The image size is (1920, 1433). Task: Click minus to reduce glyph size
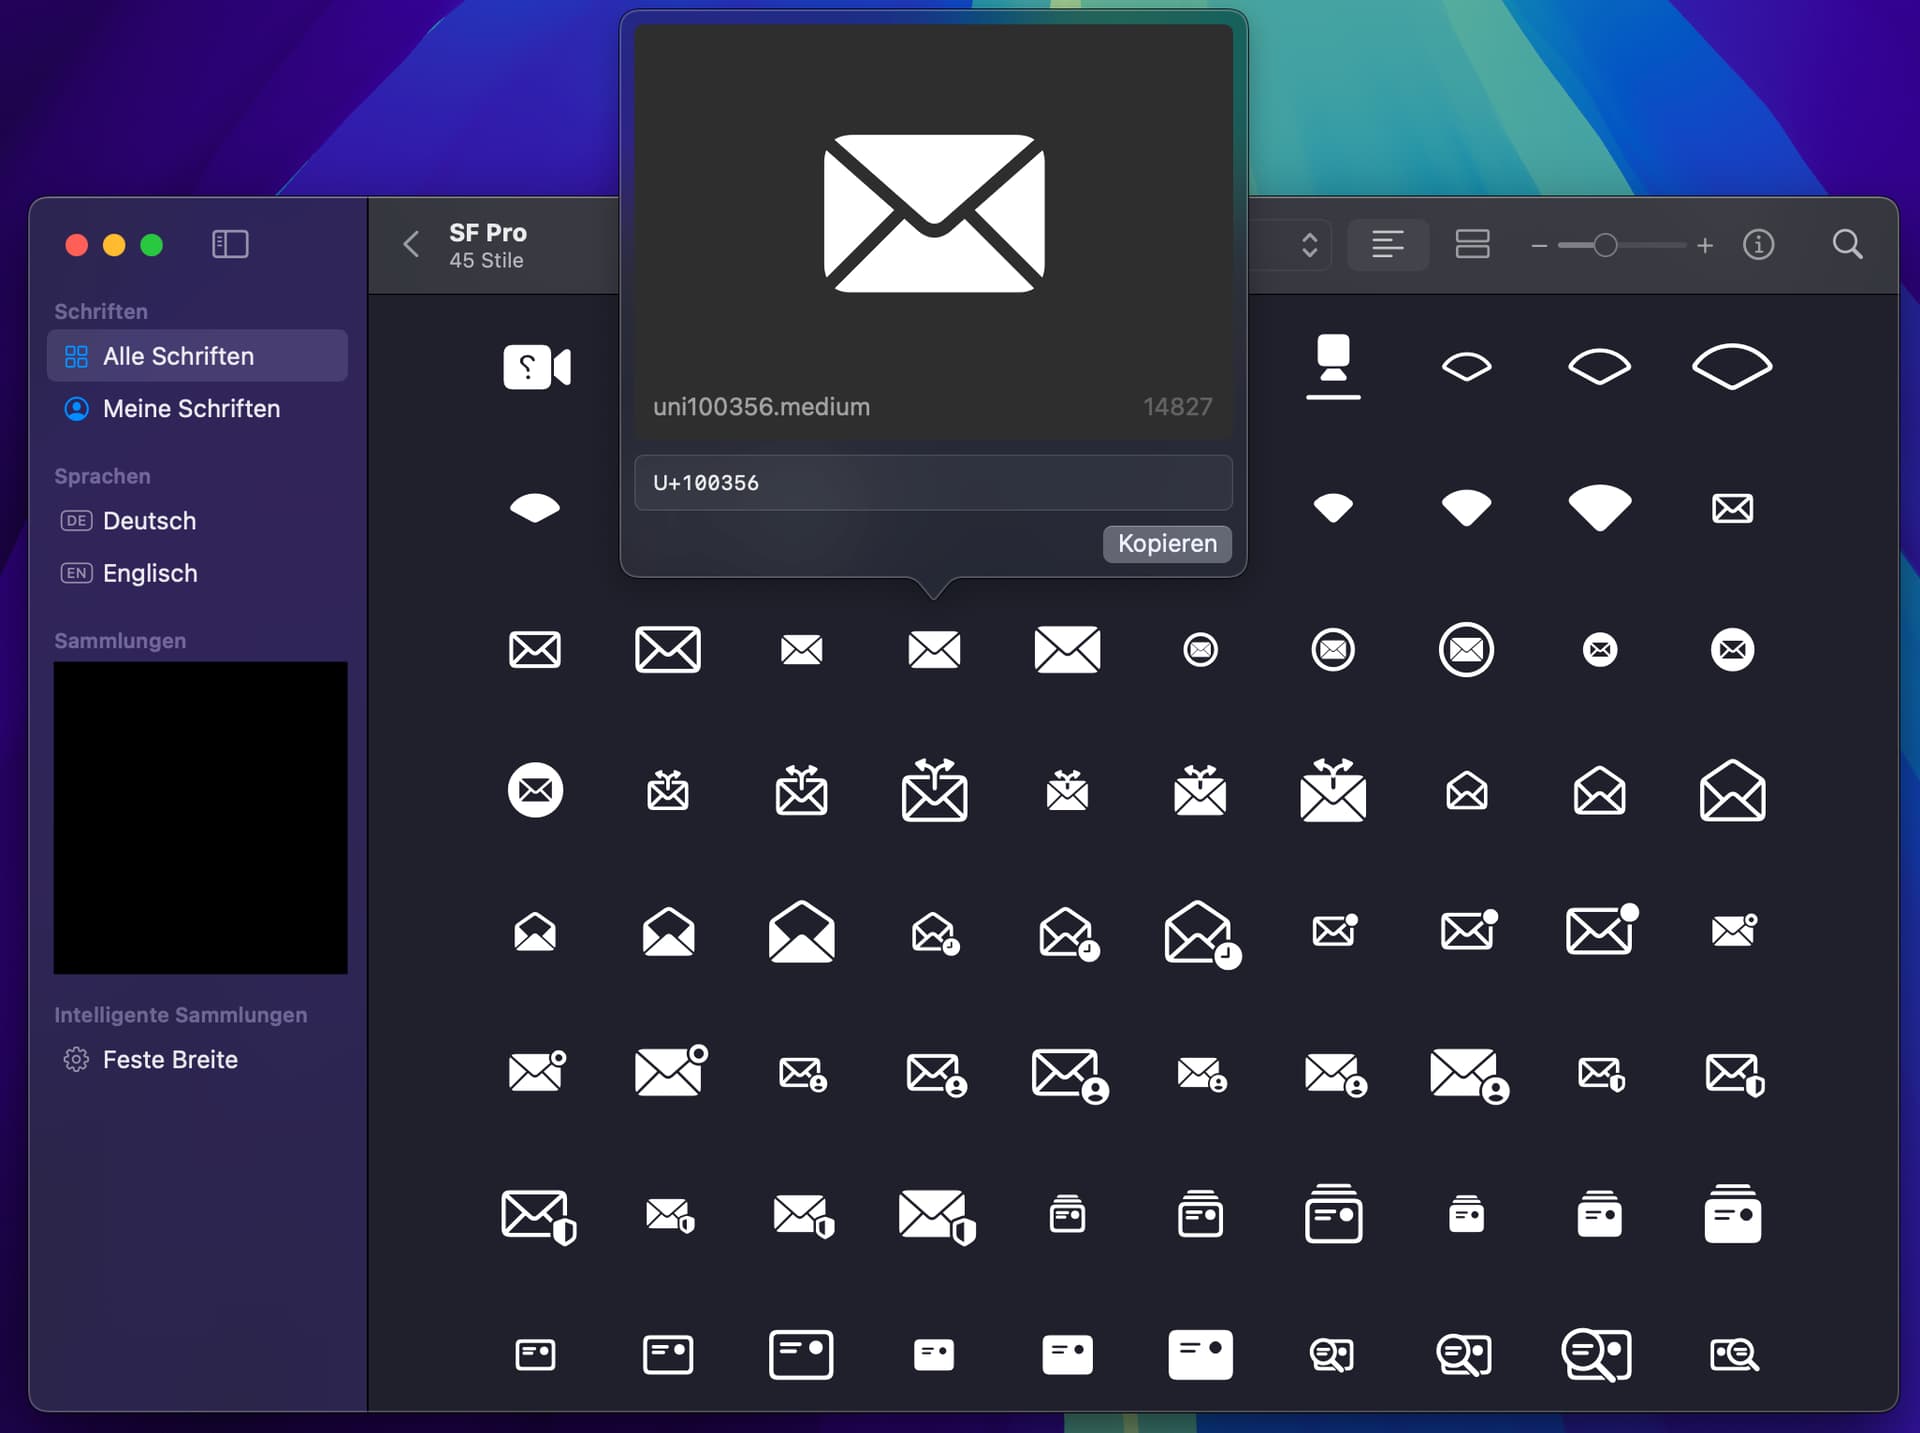pyautogui.click(x=1539, y=245)
